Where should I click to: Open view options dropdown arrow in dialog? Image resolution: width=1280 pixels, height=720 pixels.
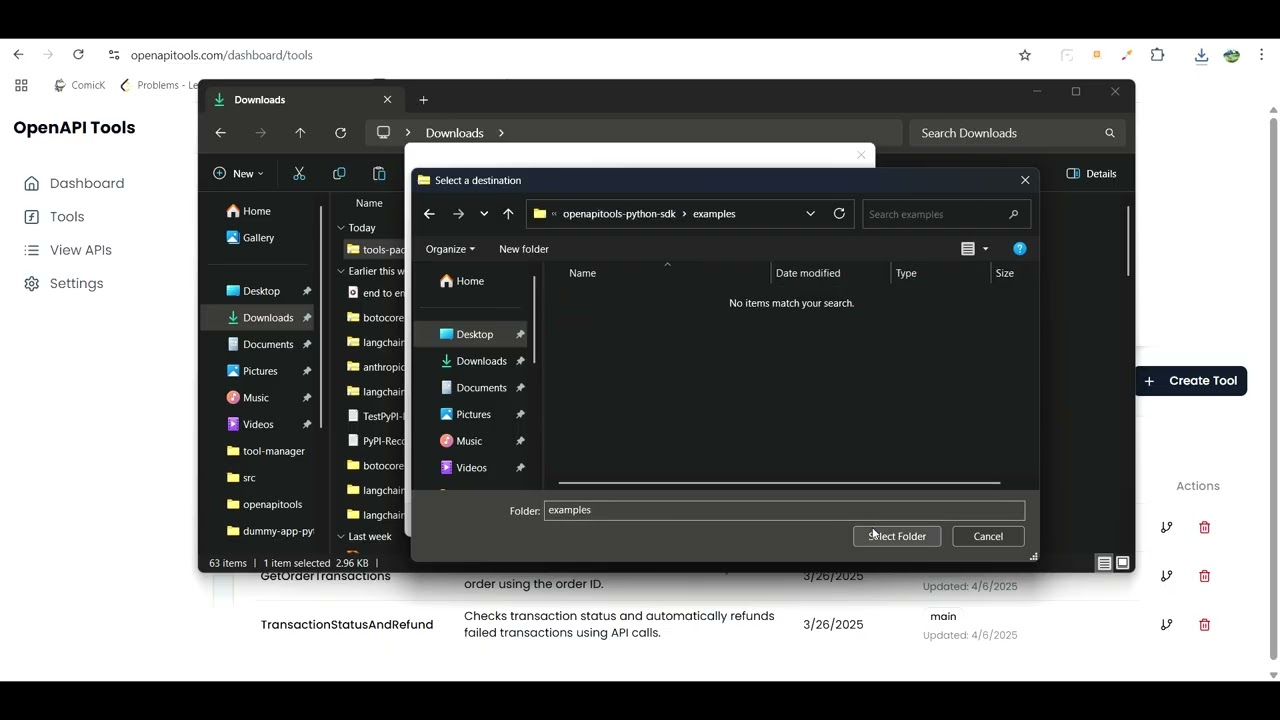[x=985, y=249]
